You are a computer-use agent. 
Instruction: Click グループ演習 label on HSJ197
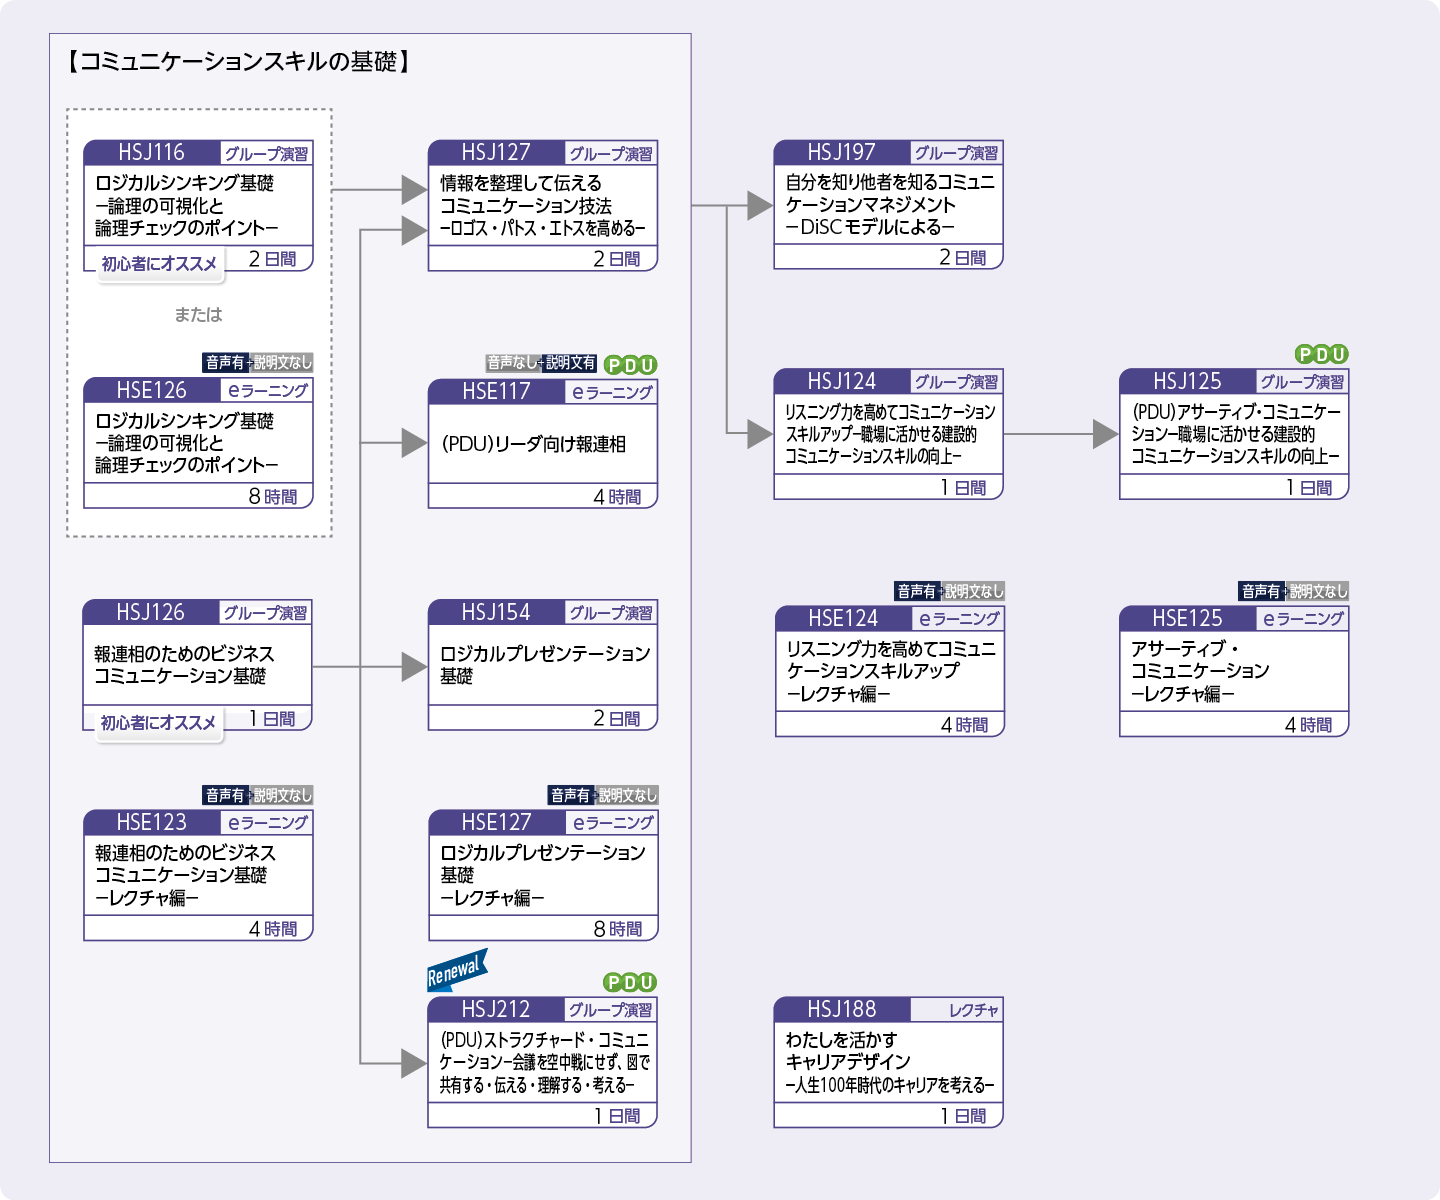(956, 153)
